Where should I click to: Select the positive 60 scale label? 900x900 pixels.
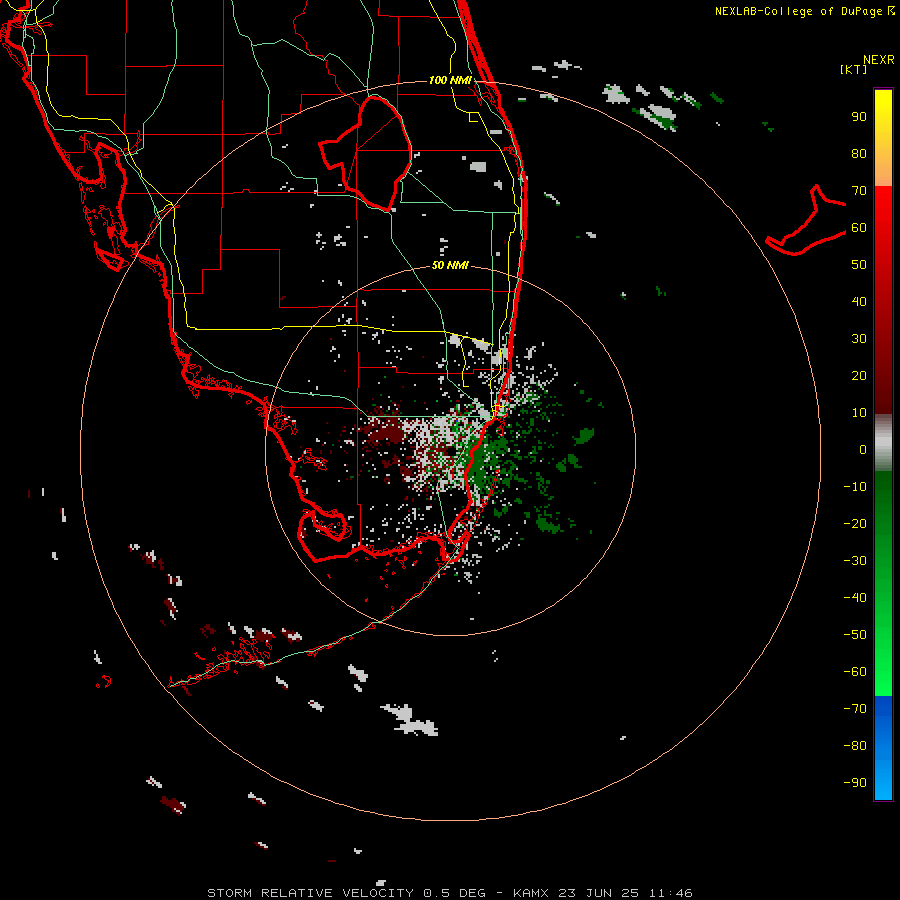pyautogui.click(x=859, y=227)
